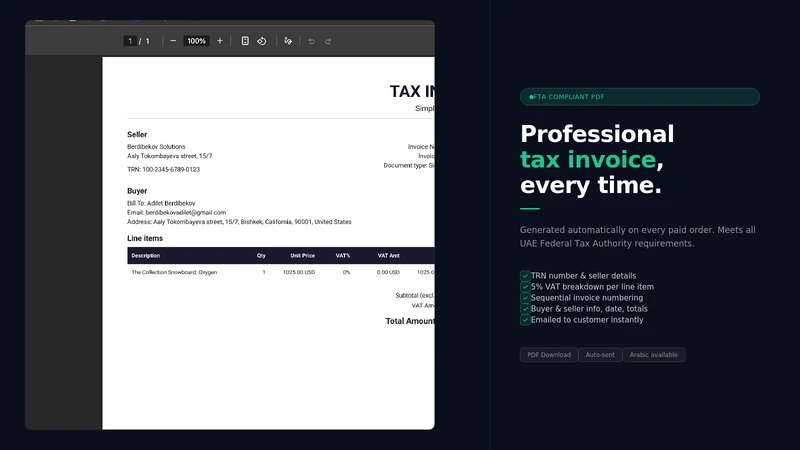
Task: Click 'The Collection Snowboard: Oxygen' line item
Action: coord(174,272)
